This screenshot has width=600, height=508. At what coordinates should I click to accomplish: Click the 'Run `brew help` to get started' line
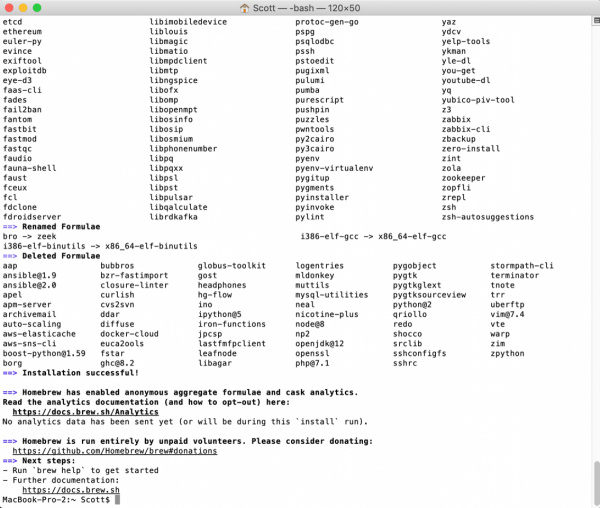80,471
